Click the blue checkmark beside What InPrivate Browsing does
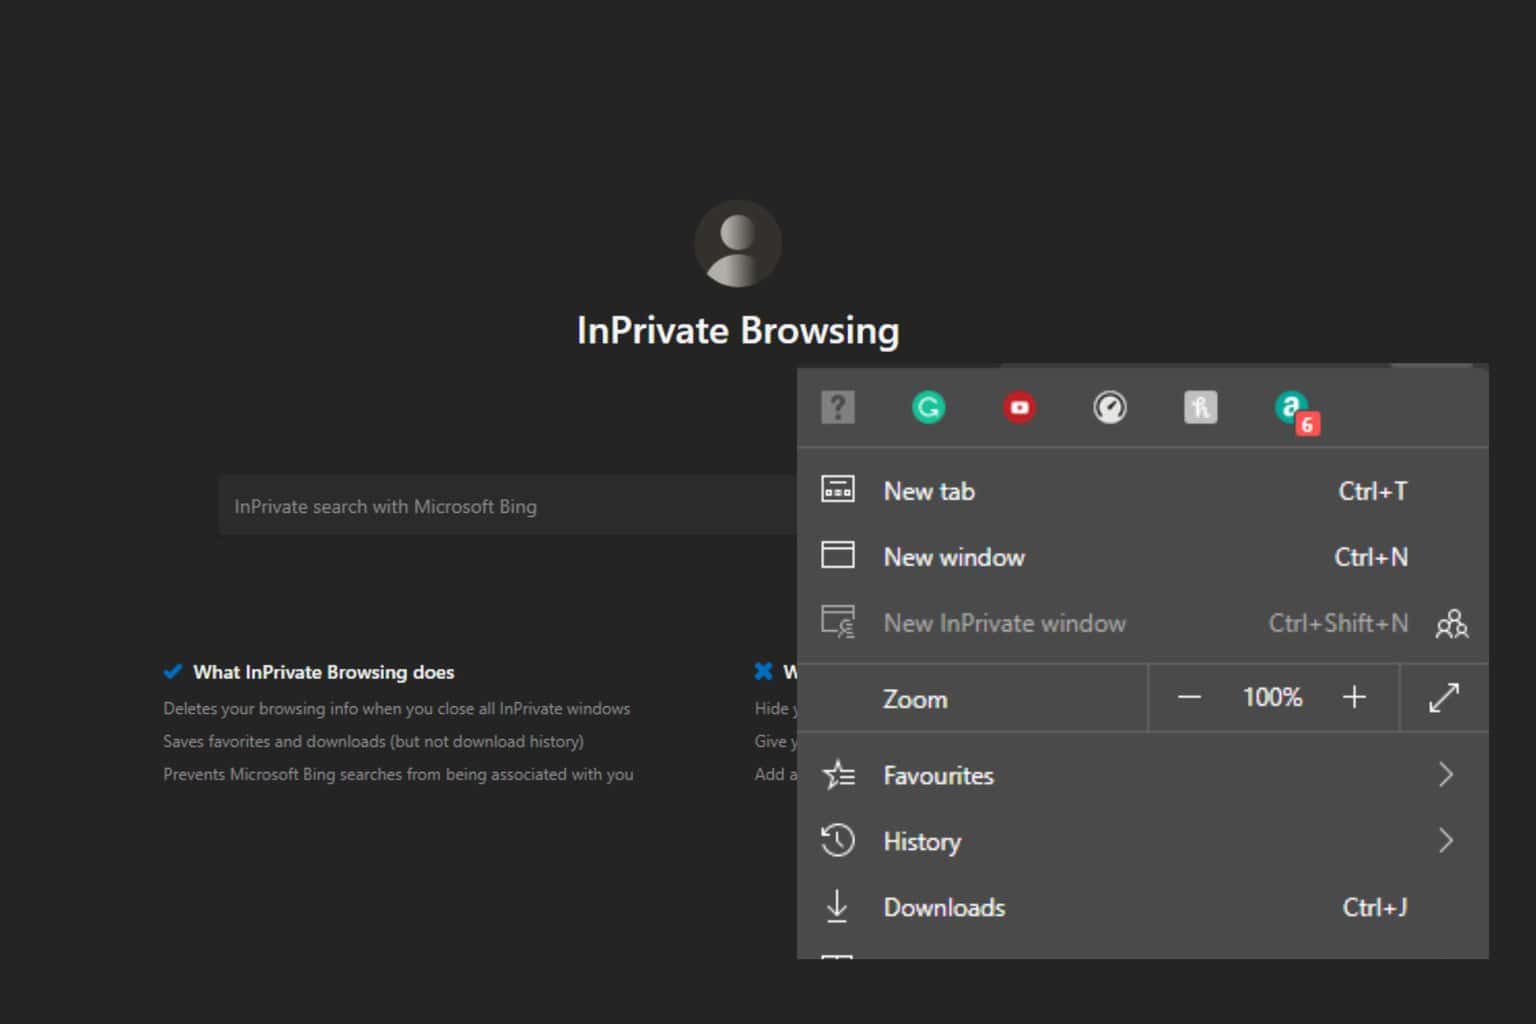Screen dimensions: 1536x1024 pyautogui.click(x=172, y=671)
